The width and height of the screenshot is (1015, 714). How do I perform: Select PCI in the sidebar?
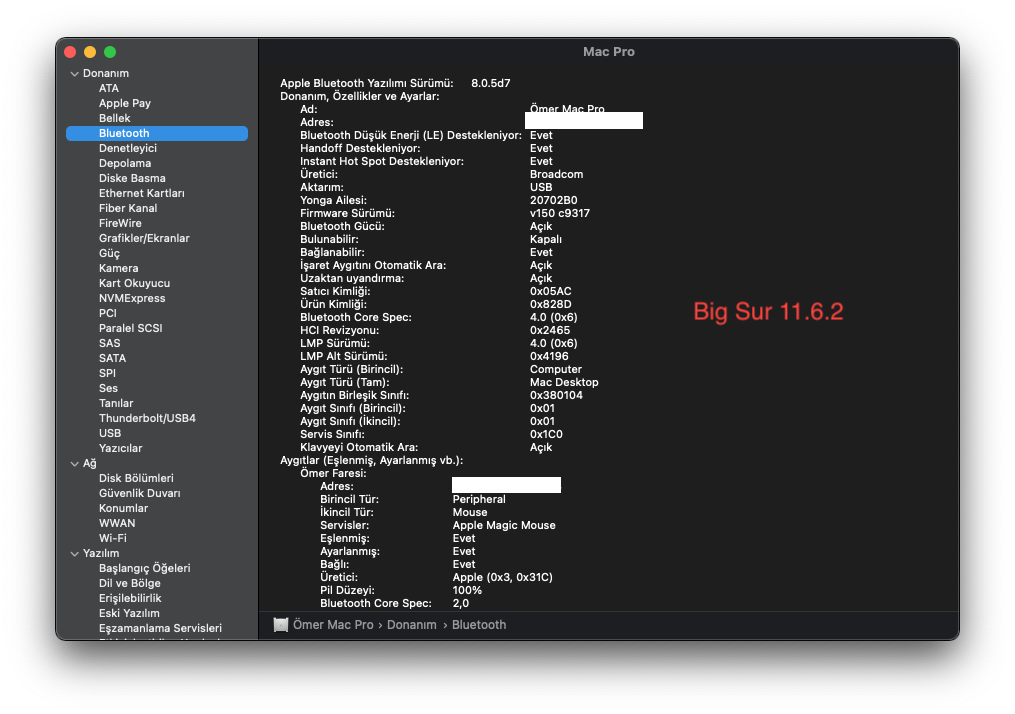pyautogui.click(x=107, y=313)
